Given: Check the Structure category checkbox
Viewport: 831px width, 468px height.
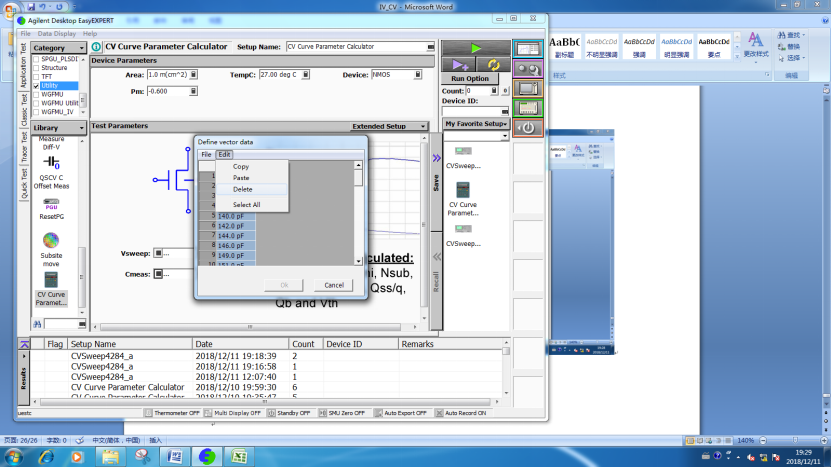Looking at the screenshot, I should pyautogui.click(x=37, y=68).
